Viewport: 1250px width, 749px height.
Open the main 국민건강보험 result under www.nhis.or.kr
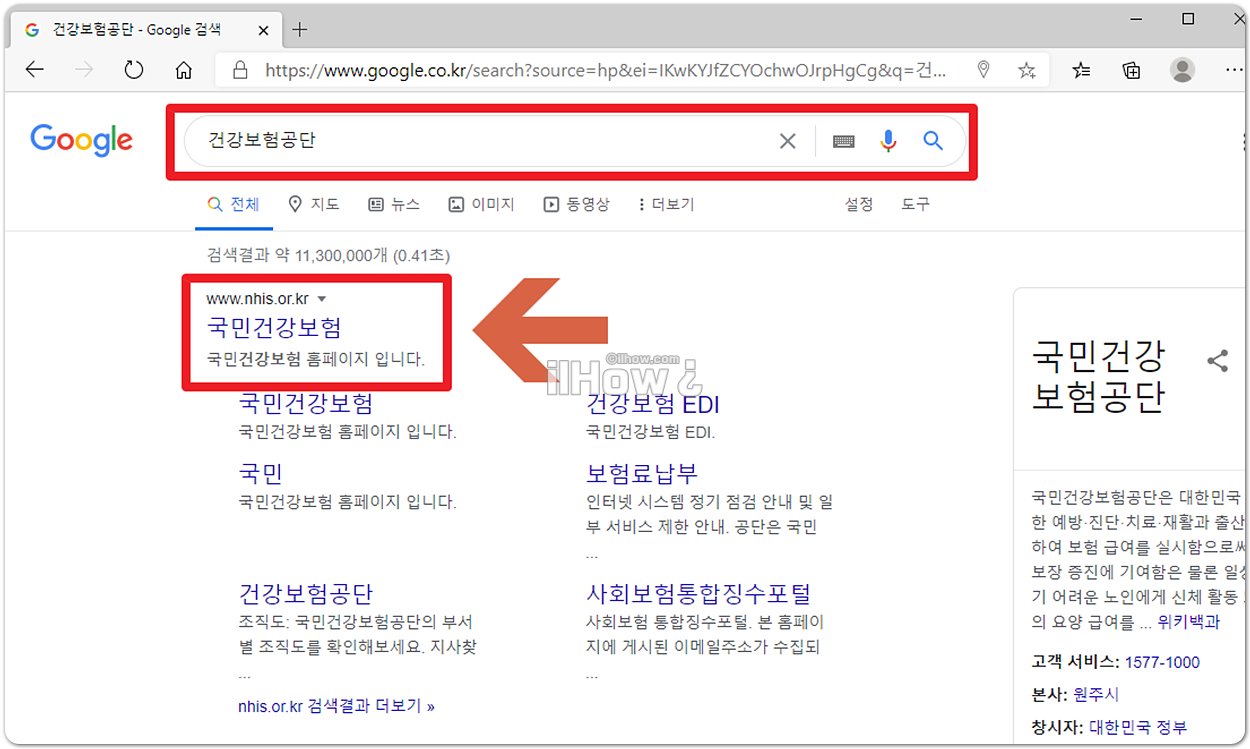[x=274, y=327]
